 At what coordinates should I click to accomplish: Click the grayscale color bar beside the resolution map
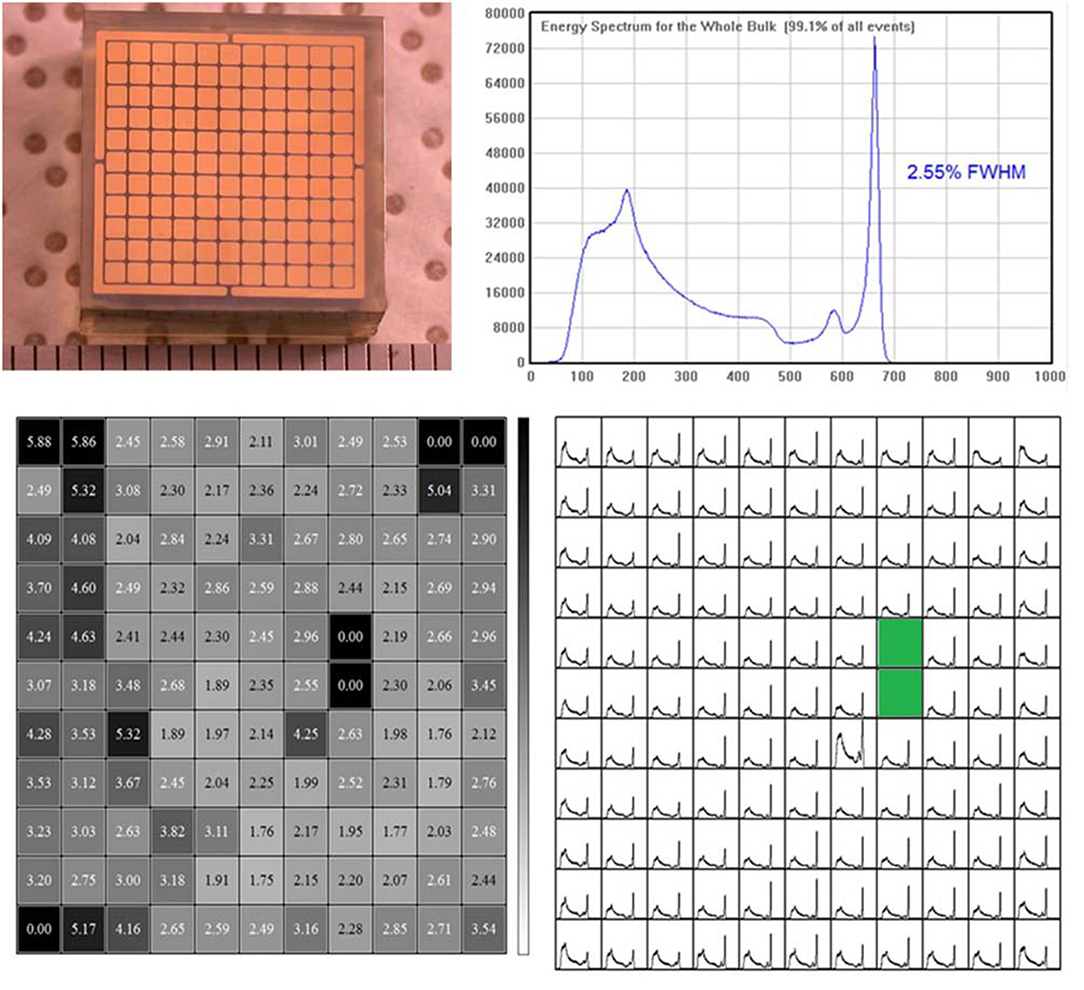(523, 686)
